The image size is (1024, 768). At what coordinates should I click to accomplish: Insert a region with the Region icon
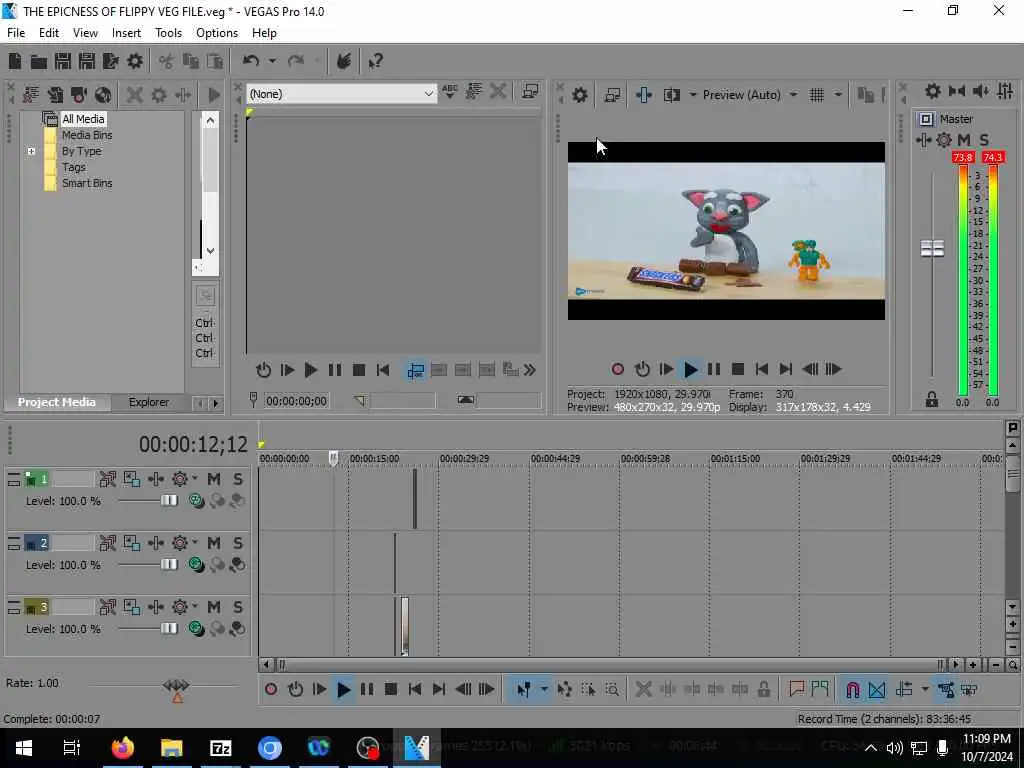(x=820, y=690)
